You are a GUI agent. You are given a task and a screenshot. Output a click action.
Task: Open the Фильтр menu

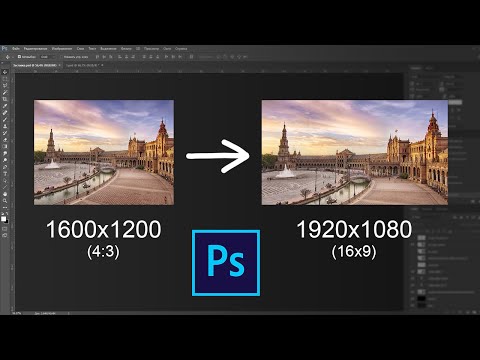126,49
